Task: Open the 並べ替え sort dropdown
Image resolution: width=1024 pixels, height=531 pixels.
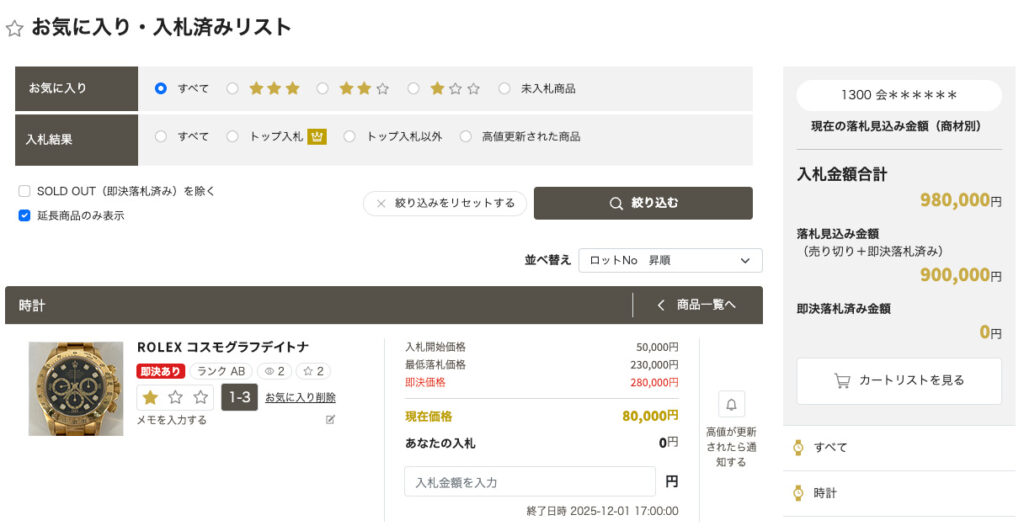Action: click(x=670, y=260)
